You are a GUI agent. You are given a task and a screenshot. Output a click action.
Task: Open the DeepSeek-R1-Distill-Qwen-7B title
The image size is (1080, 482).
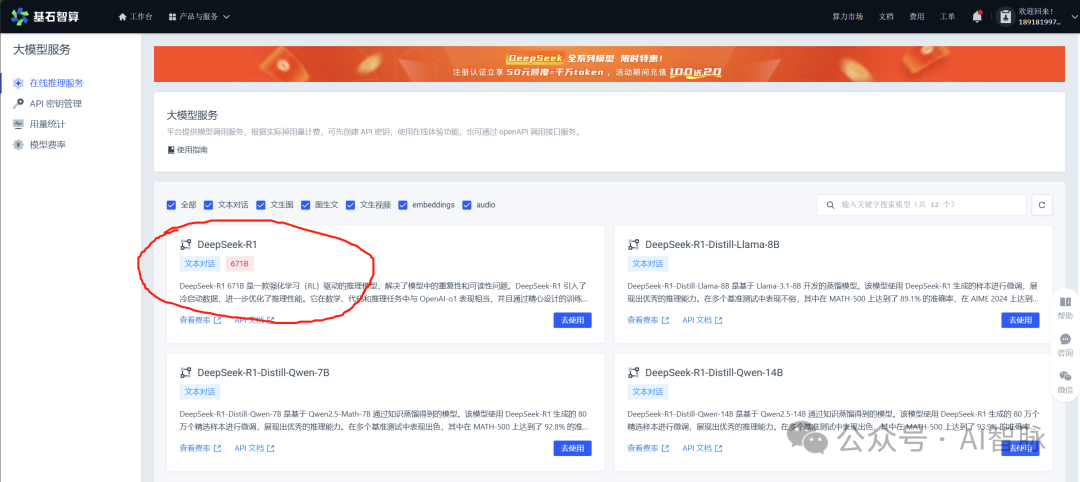pyautogui.click(x=263, y=373)
